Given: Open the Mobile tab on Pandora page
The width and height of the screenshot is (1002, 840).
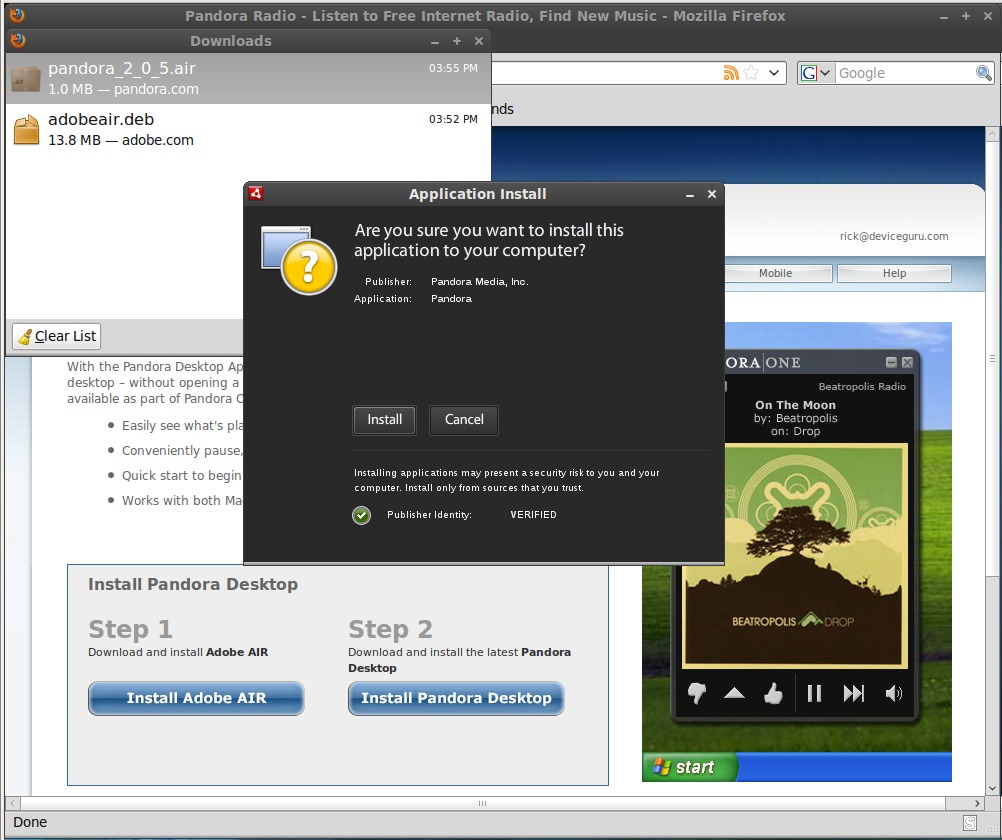Looking at the screenshot, I should (x=775, y=273).
